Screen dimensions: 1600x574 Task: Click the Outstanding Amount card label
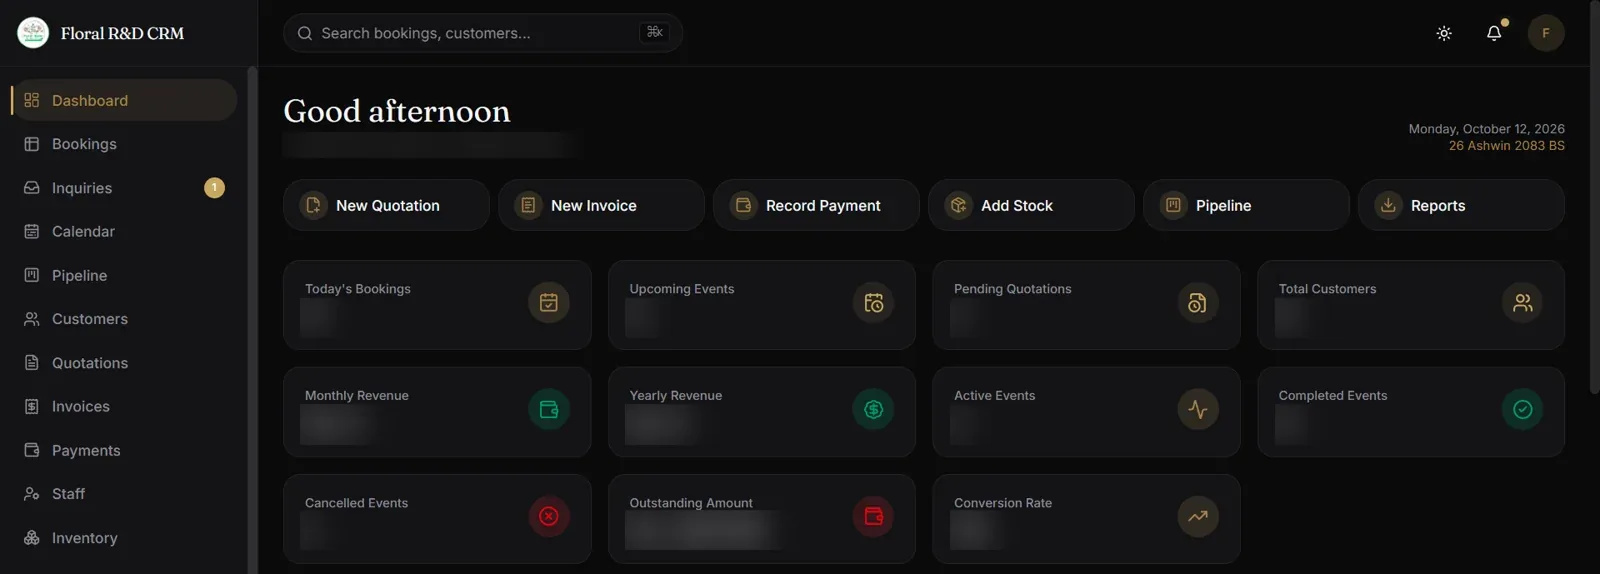click(691, 503)
